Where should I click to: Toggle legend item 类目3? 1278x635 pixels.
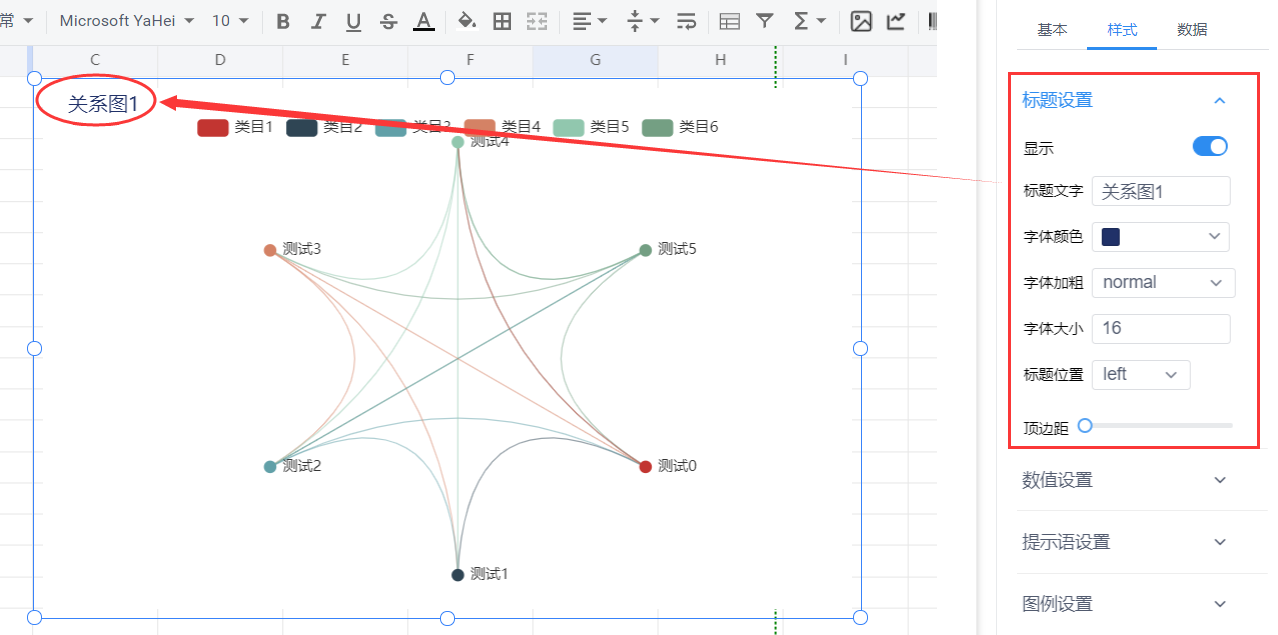413,127
